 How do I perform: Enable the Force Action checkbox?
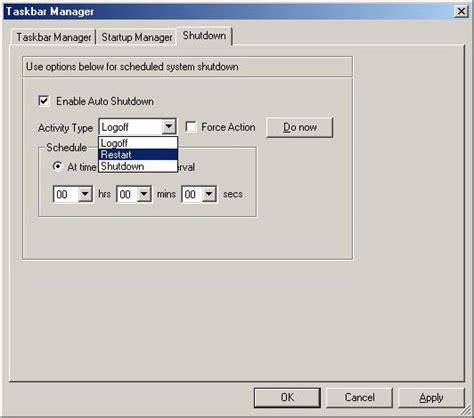[191, 127]
